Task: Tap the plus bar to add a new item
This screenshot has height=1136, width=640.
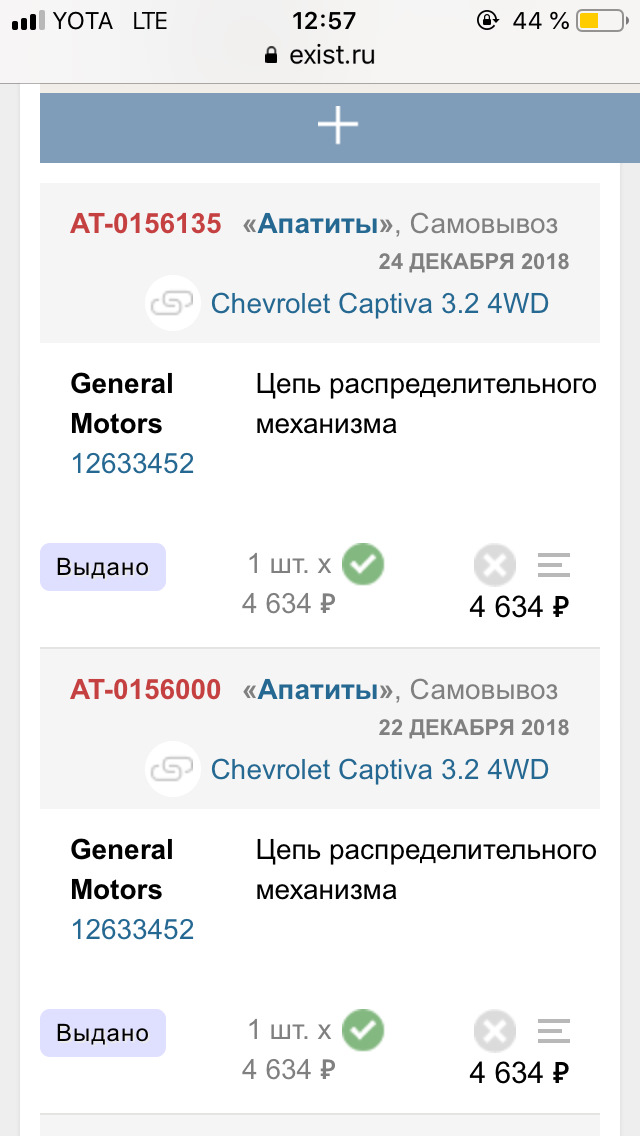Action: (337, 126)
